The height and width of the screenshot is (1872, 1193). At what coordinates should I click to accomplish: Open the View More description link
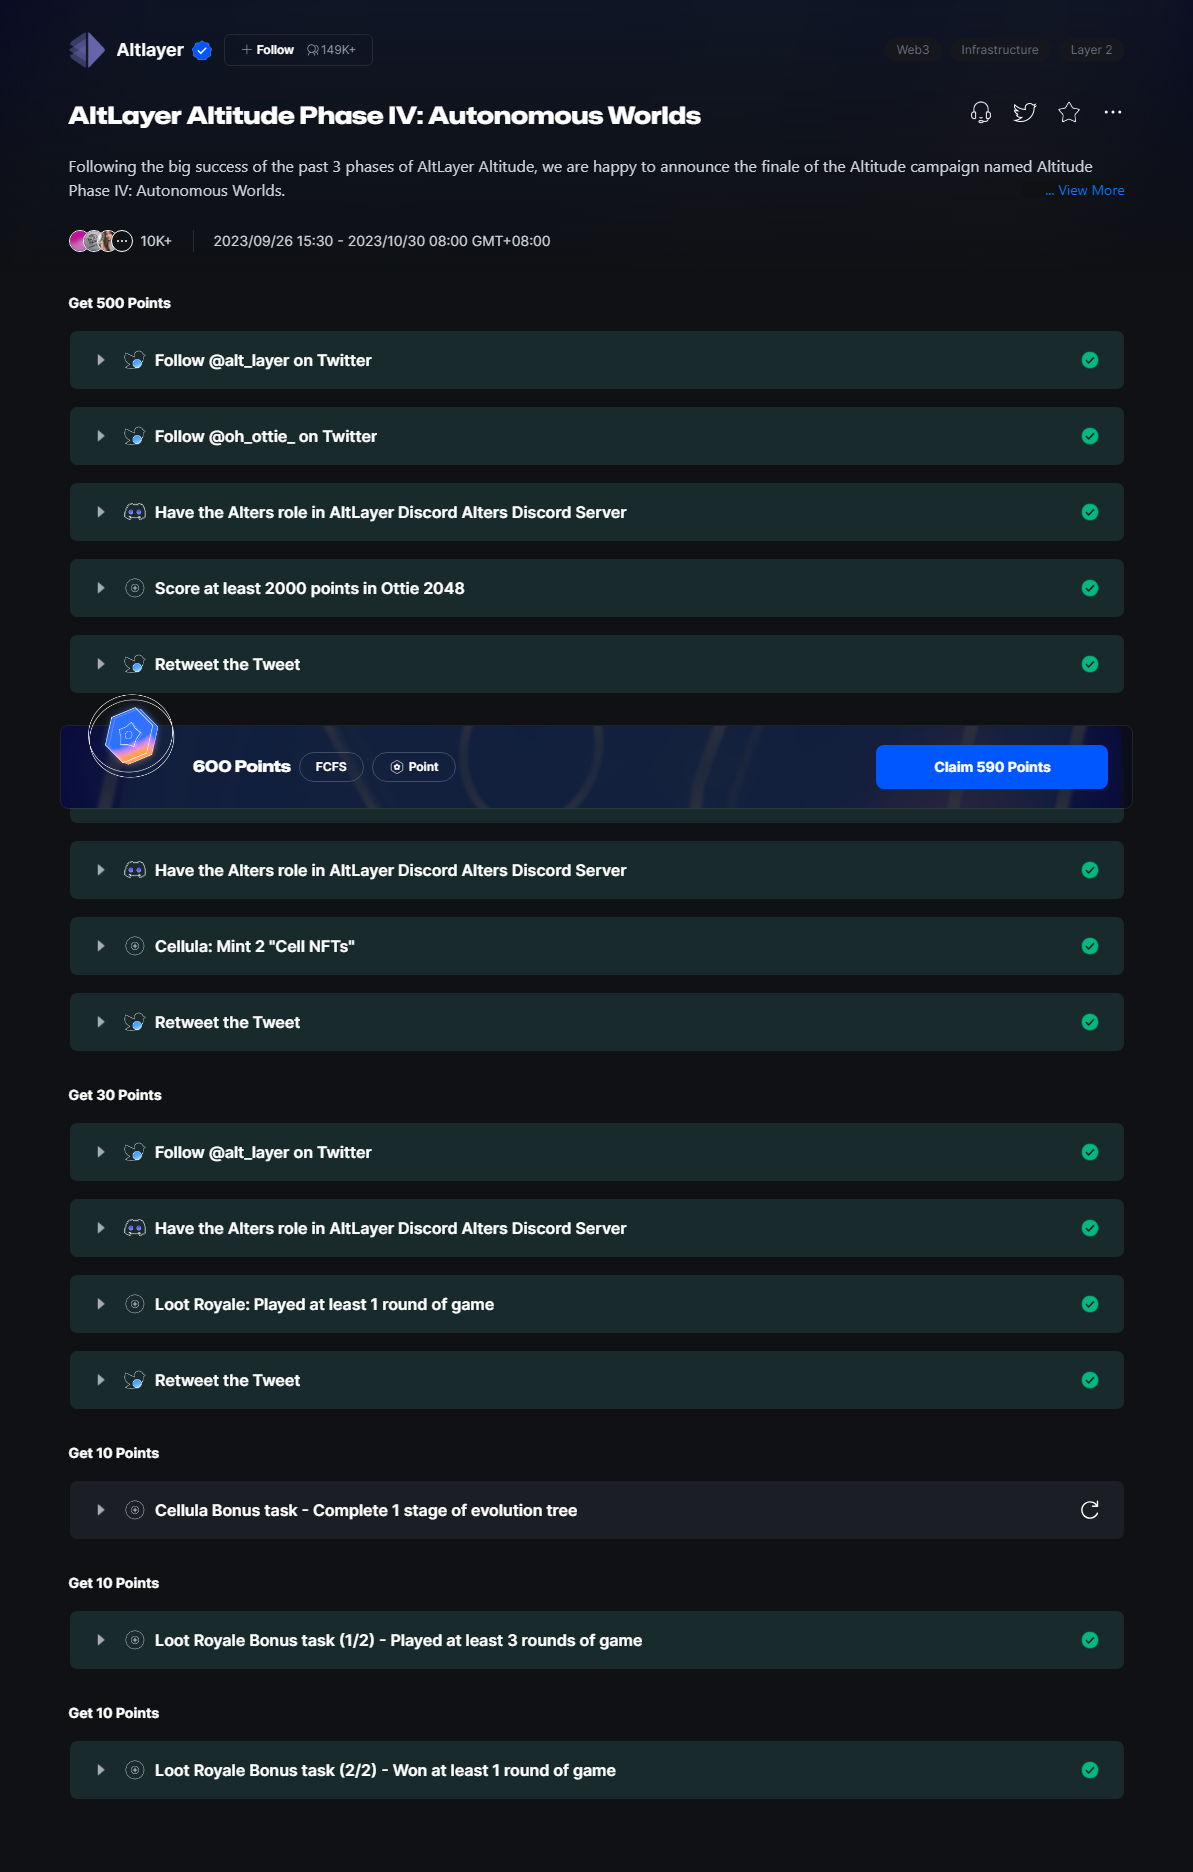tap(1084, 190)
